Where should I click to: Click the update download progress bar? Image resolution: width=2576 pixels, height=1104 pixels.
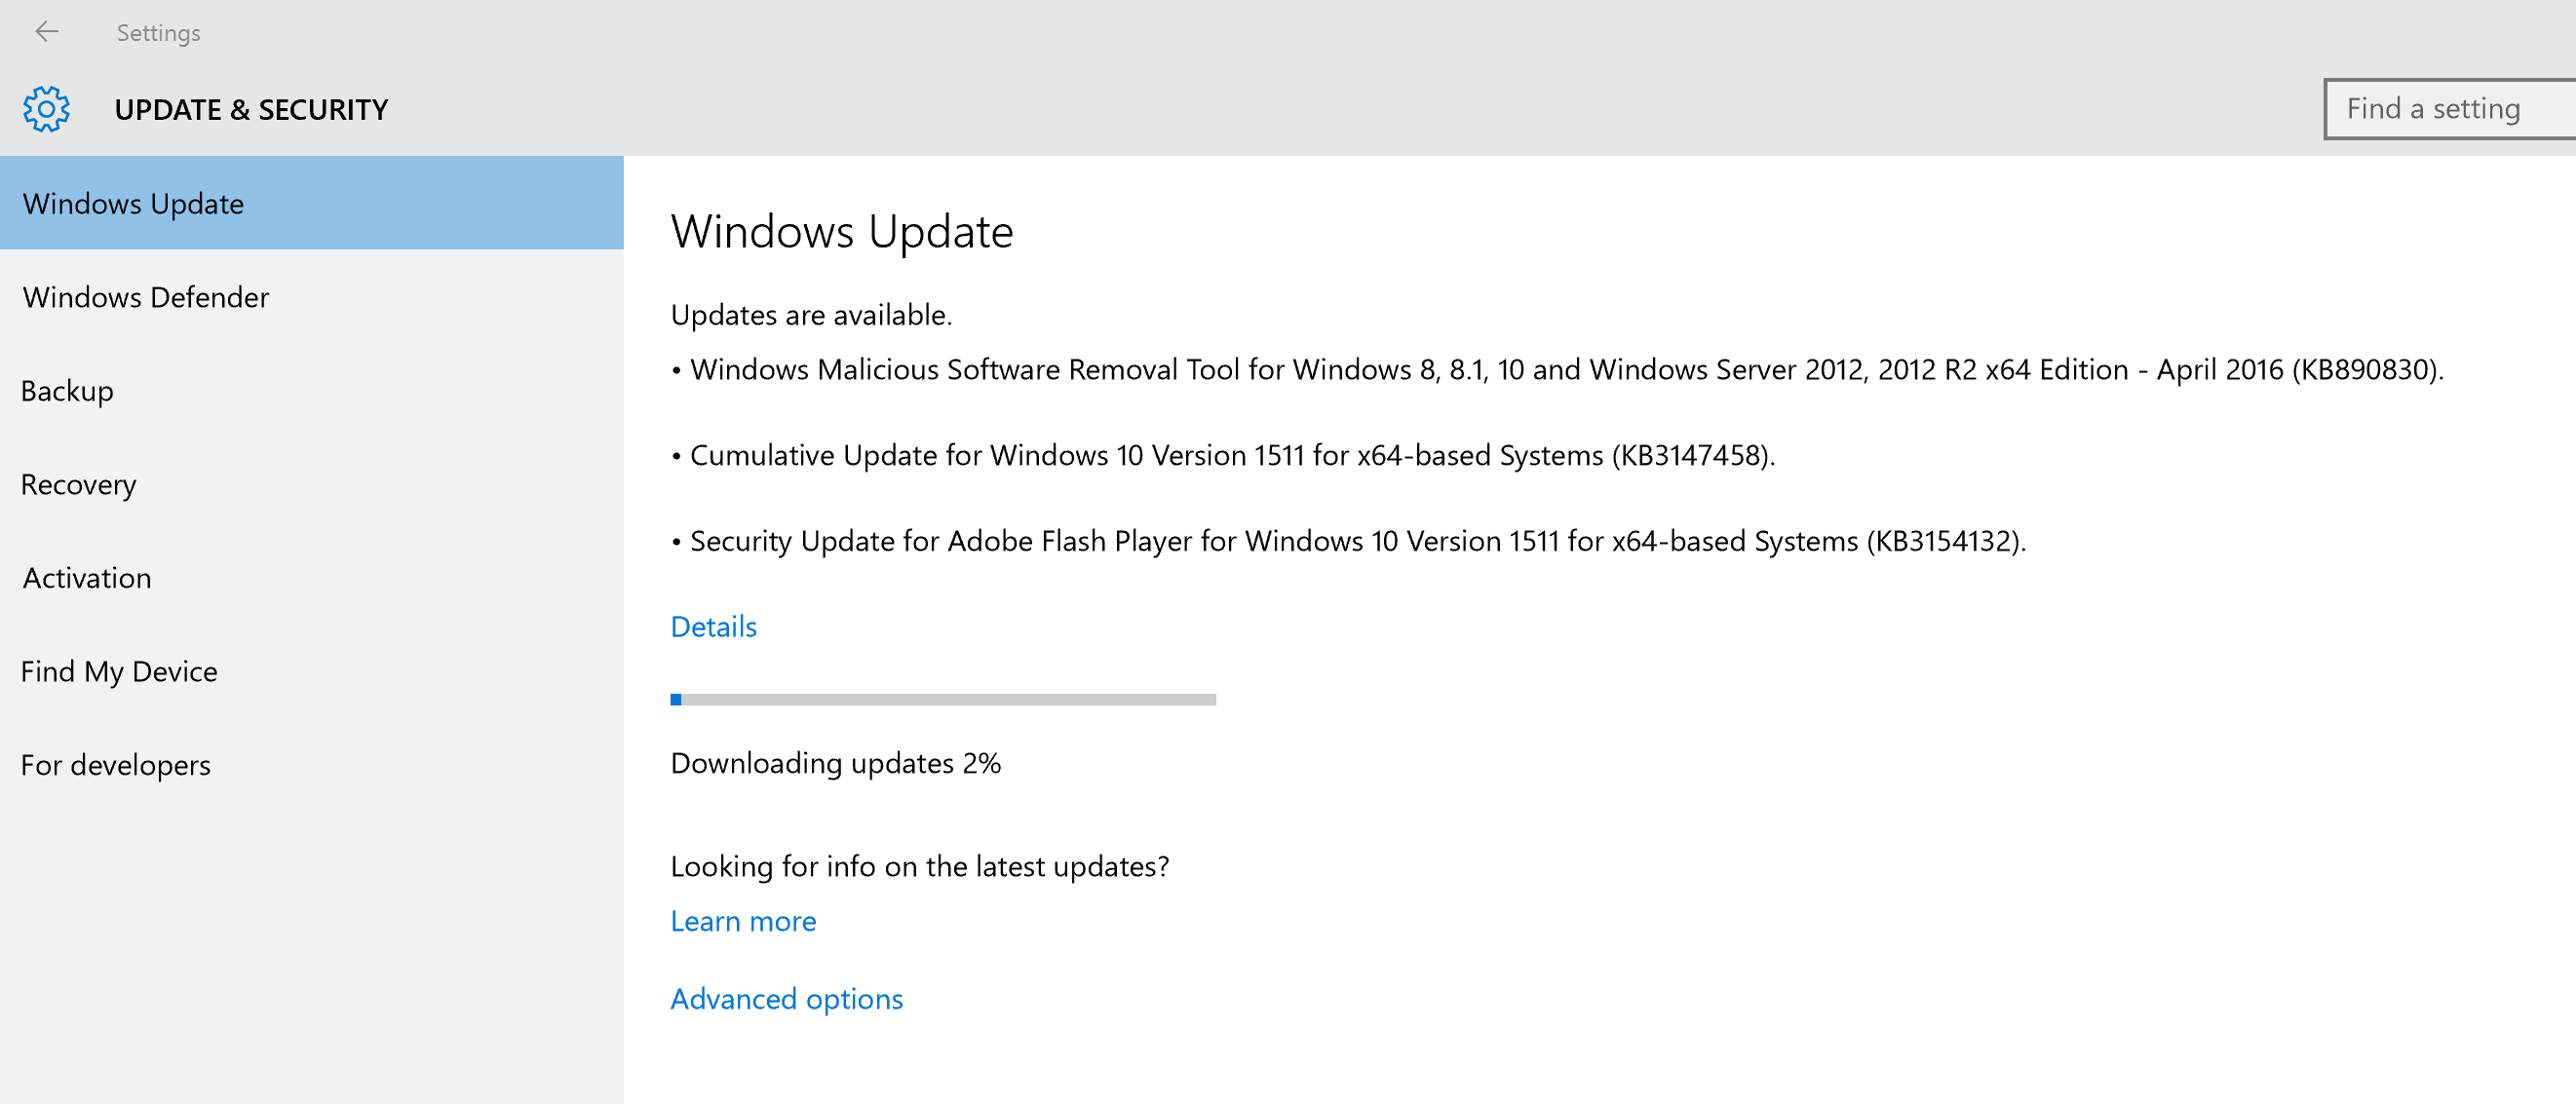click(943, 700)
